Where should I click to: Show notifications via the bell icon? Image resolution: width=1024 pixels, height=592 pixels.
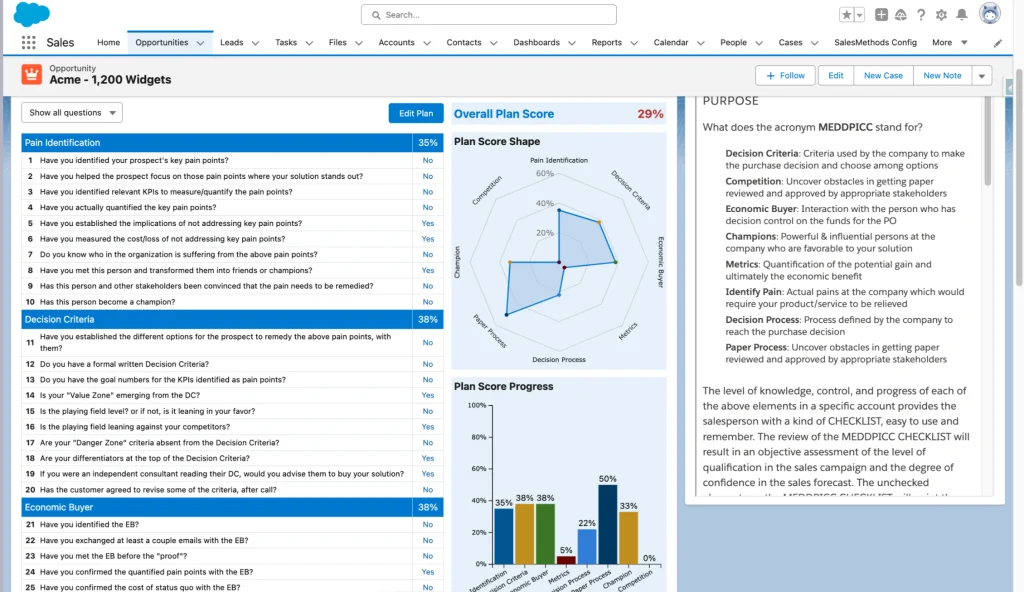tap(961, 15)
